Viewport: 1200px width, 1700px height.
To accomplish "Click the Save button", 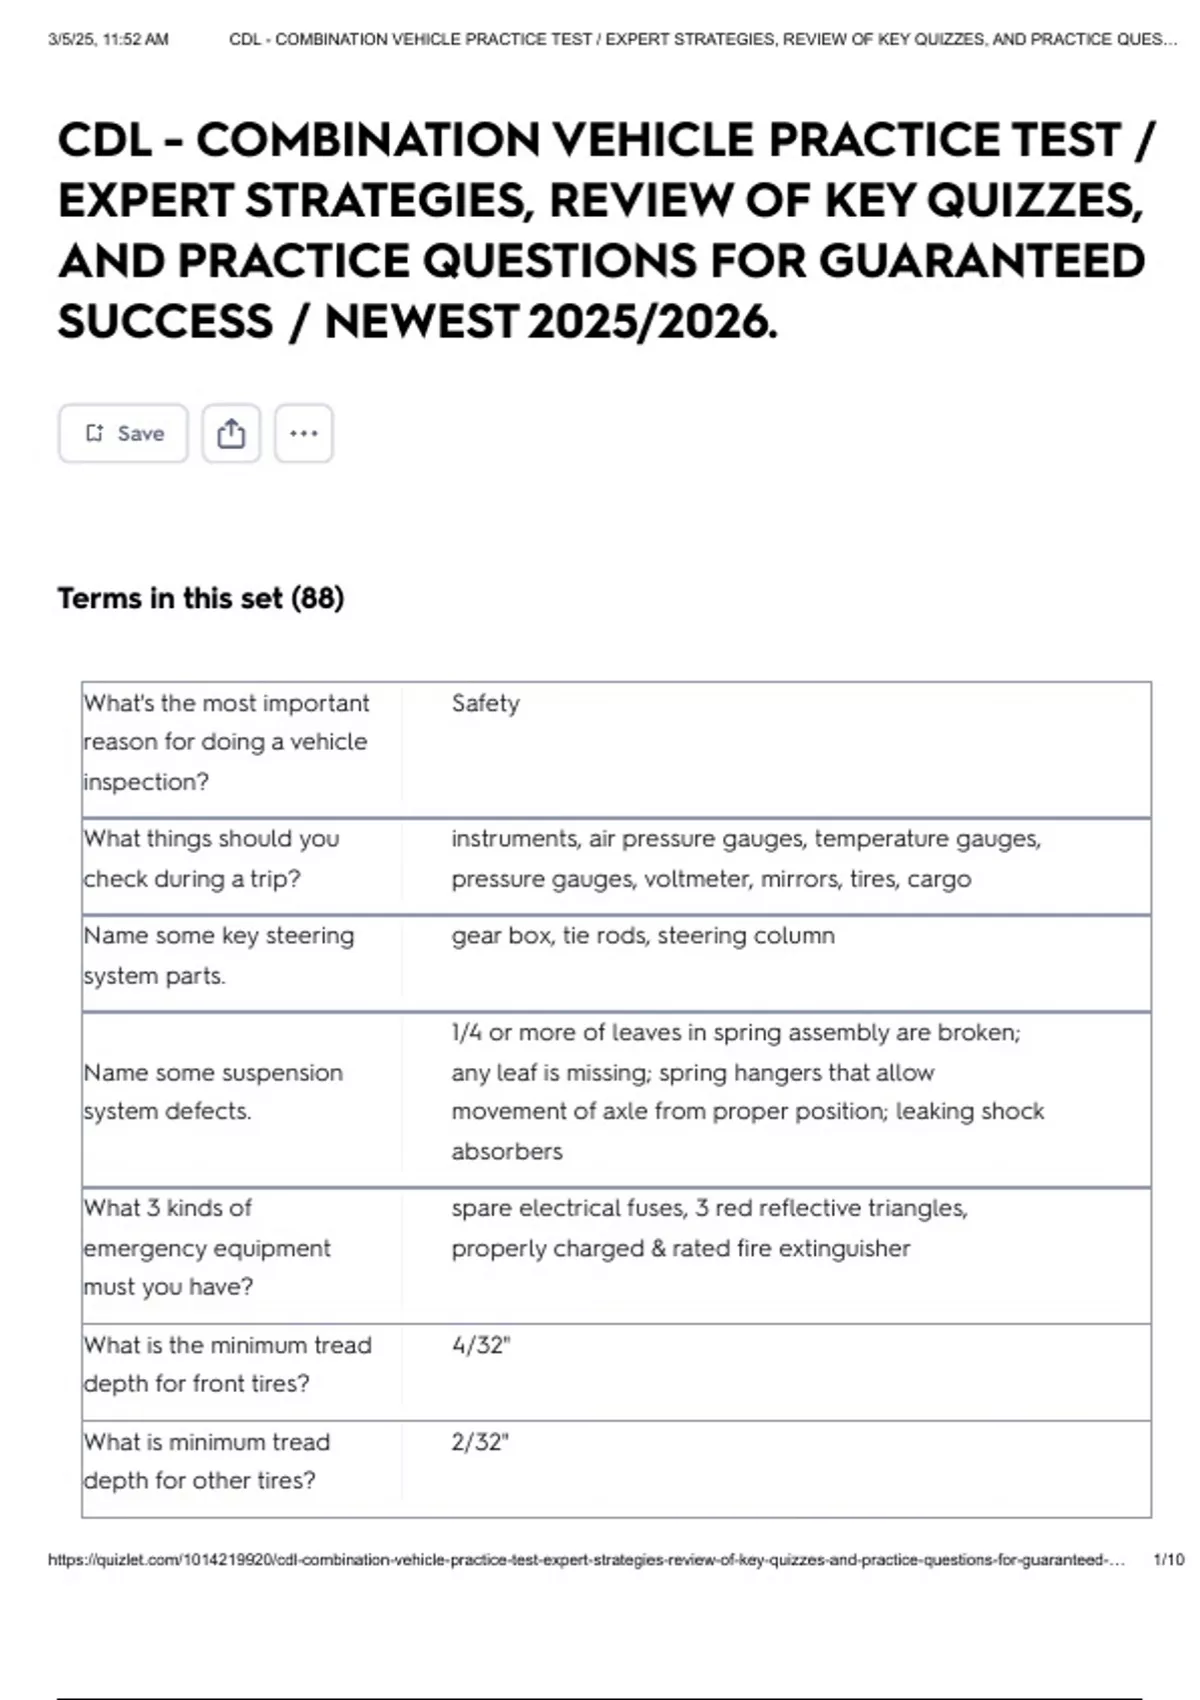I will (x=123, y=433).
